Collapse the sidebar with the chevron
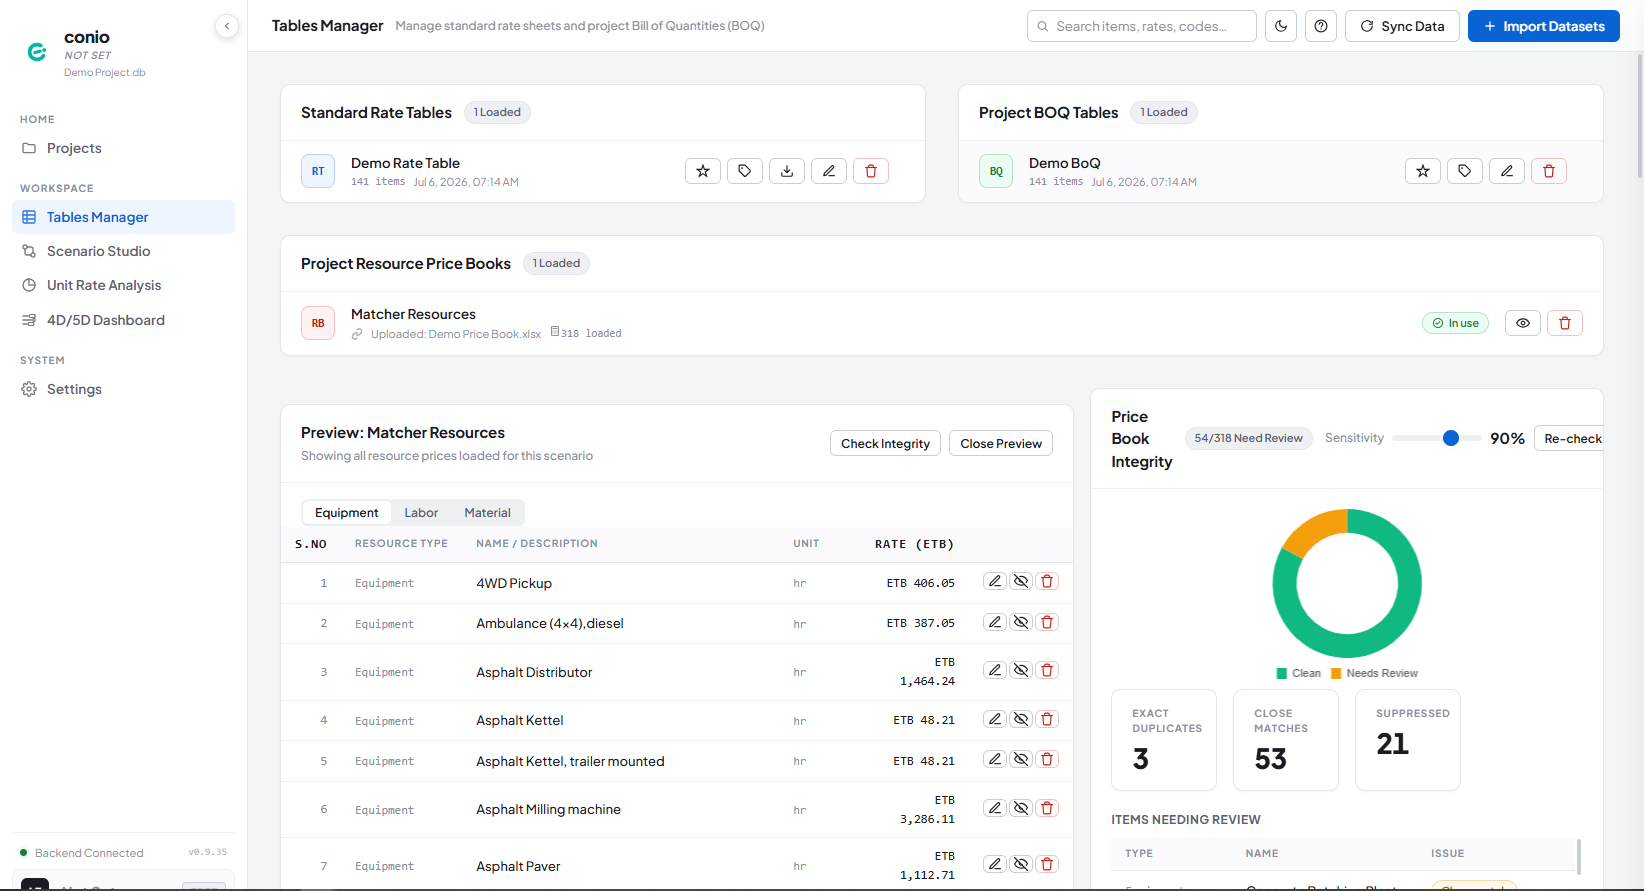The image size is (1644, 891). pyautogui.click(x=227, y=26)
